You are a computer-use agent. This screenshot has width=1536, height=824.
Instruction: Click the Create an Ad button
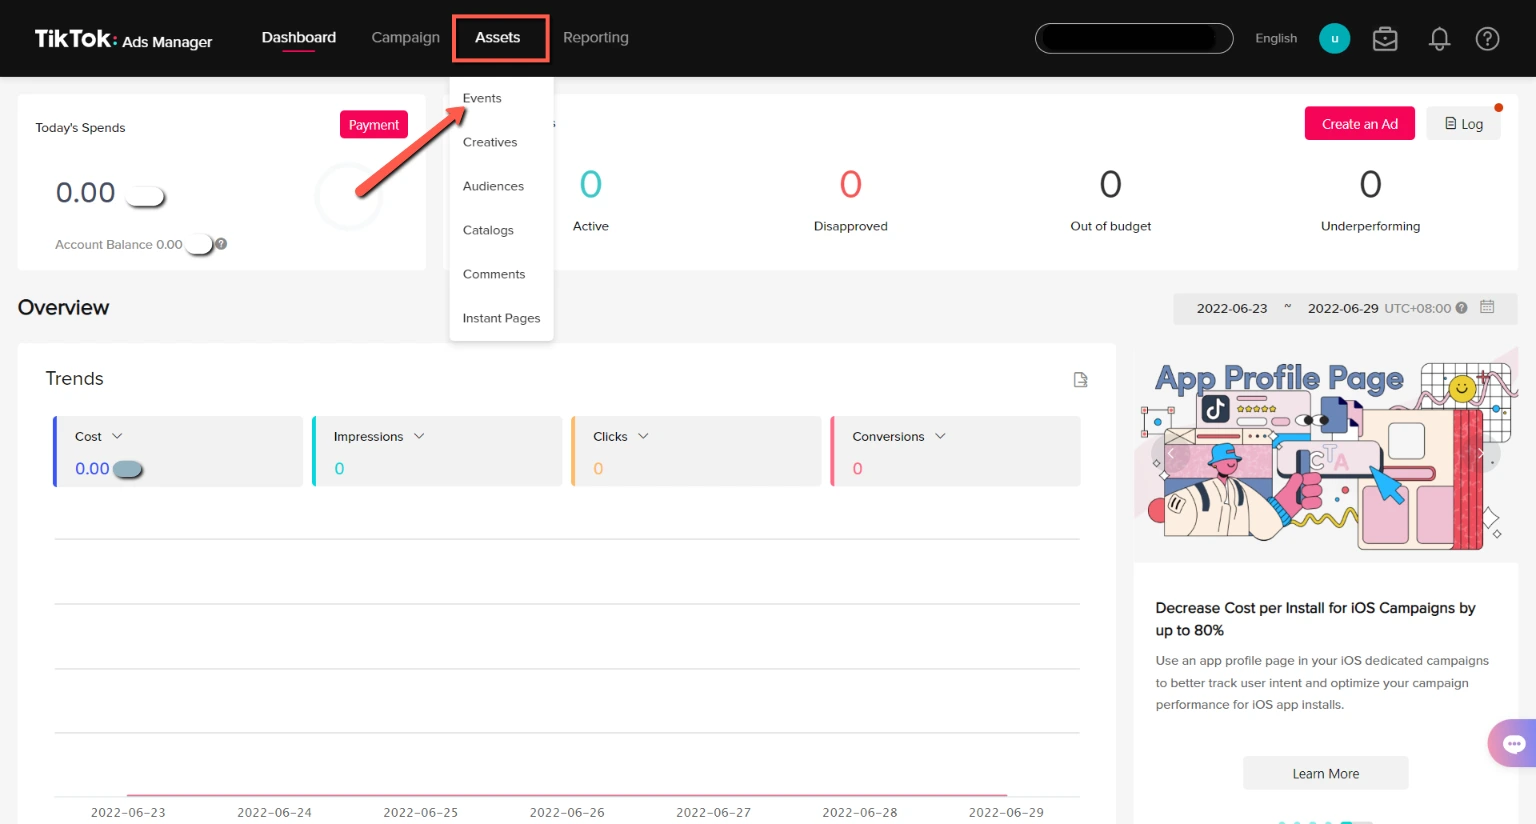(x=1359, y=124)
